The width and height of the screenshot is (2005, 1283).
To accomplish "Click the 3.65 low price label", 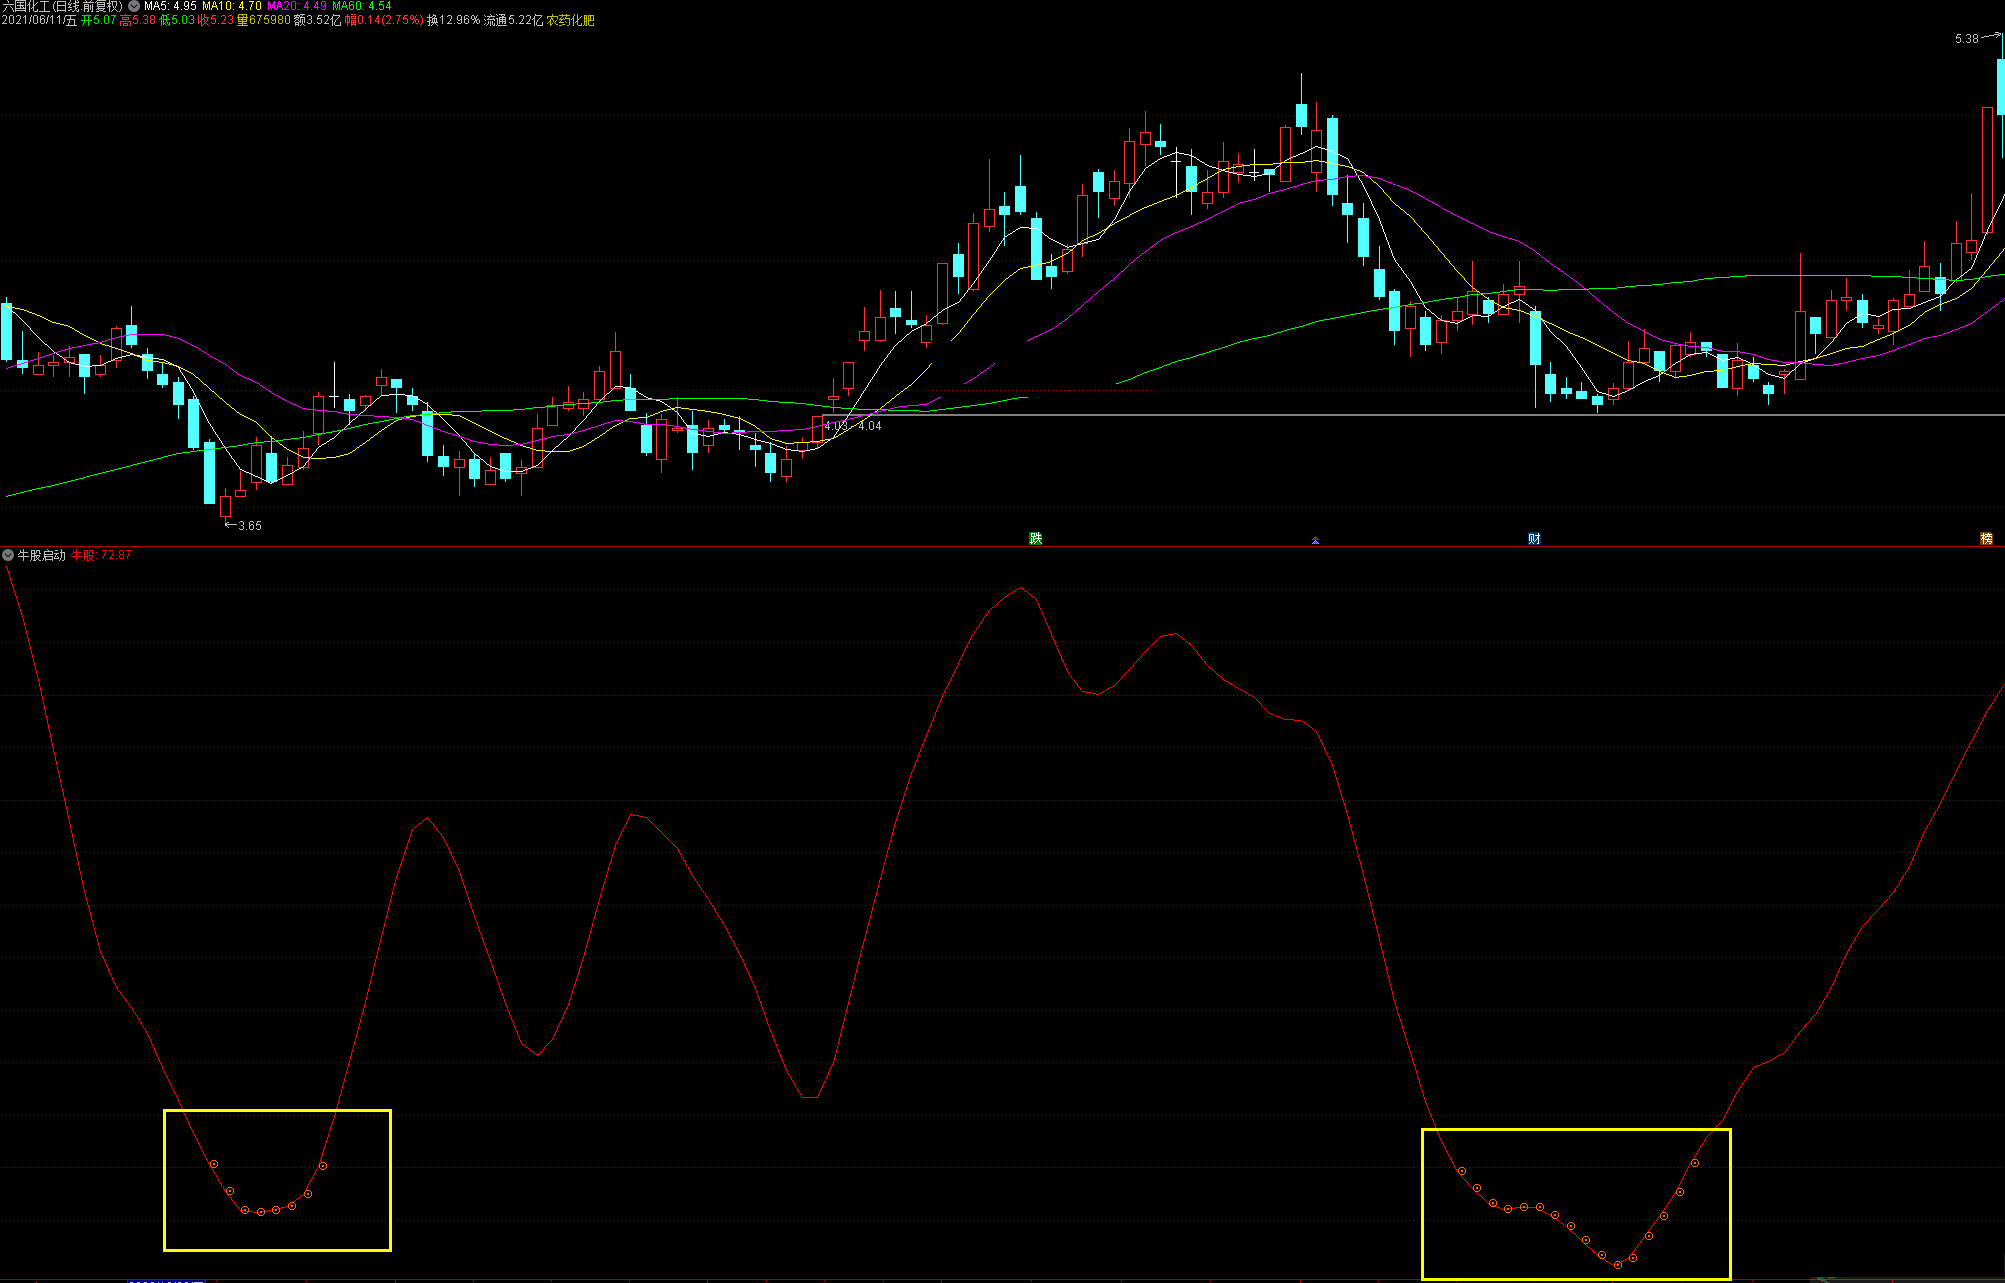I will coord(250,526).
